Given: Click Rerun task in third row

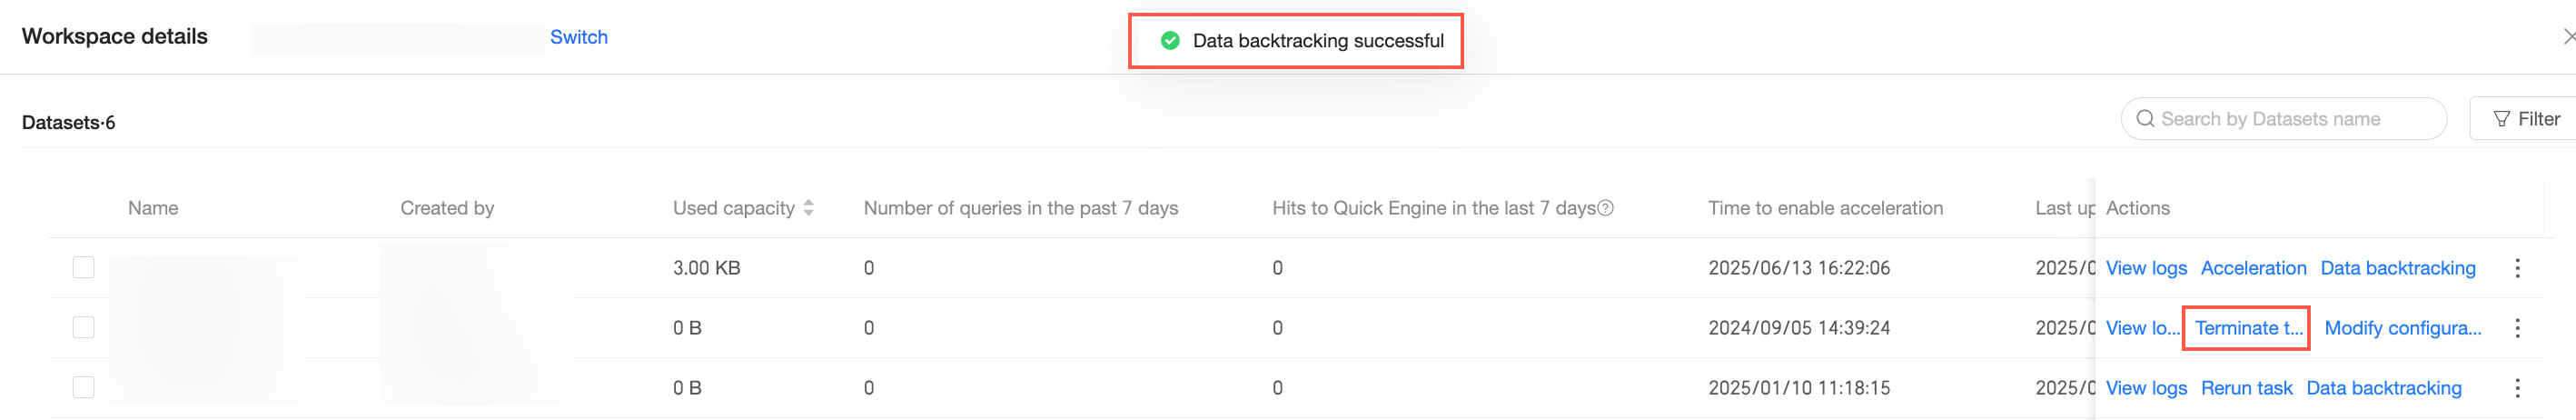Looking at the screenshot, I should [x=2246, y=388].
